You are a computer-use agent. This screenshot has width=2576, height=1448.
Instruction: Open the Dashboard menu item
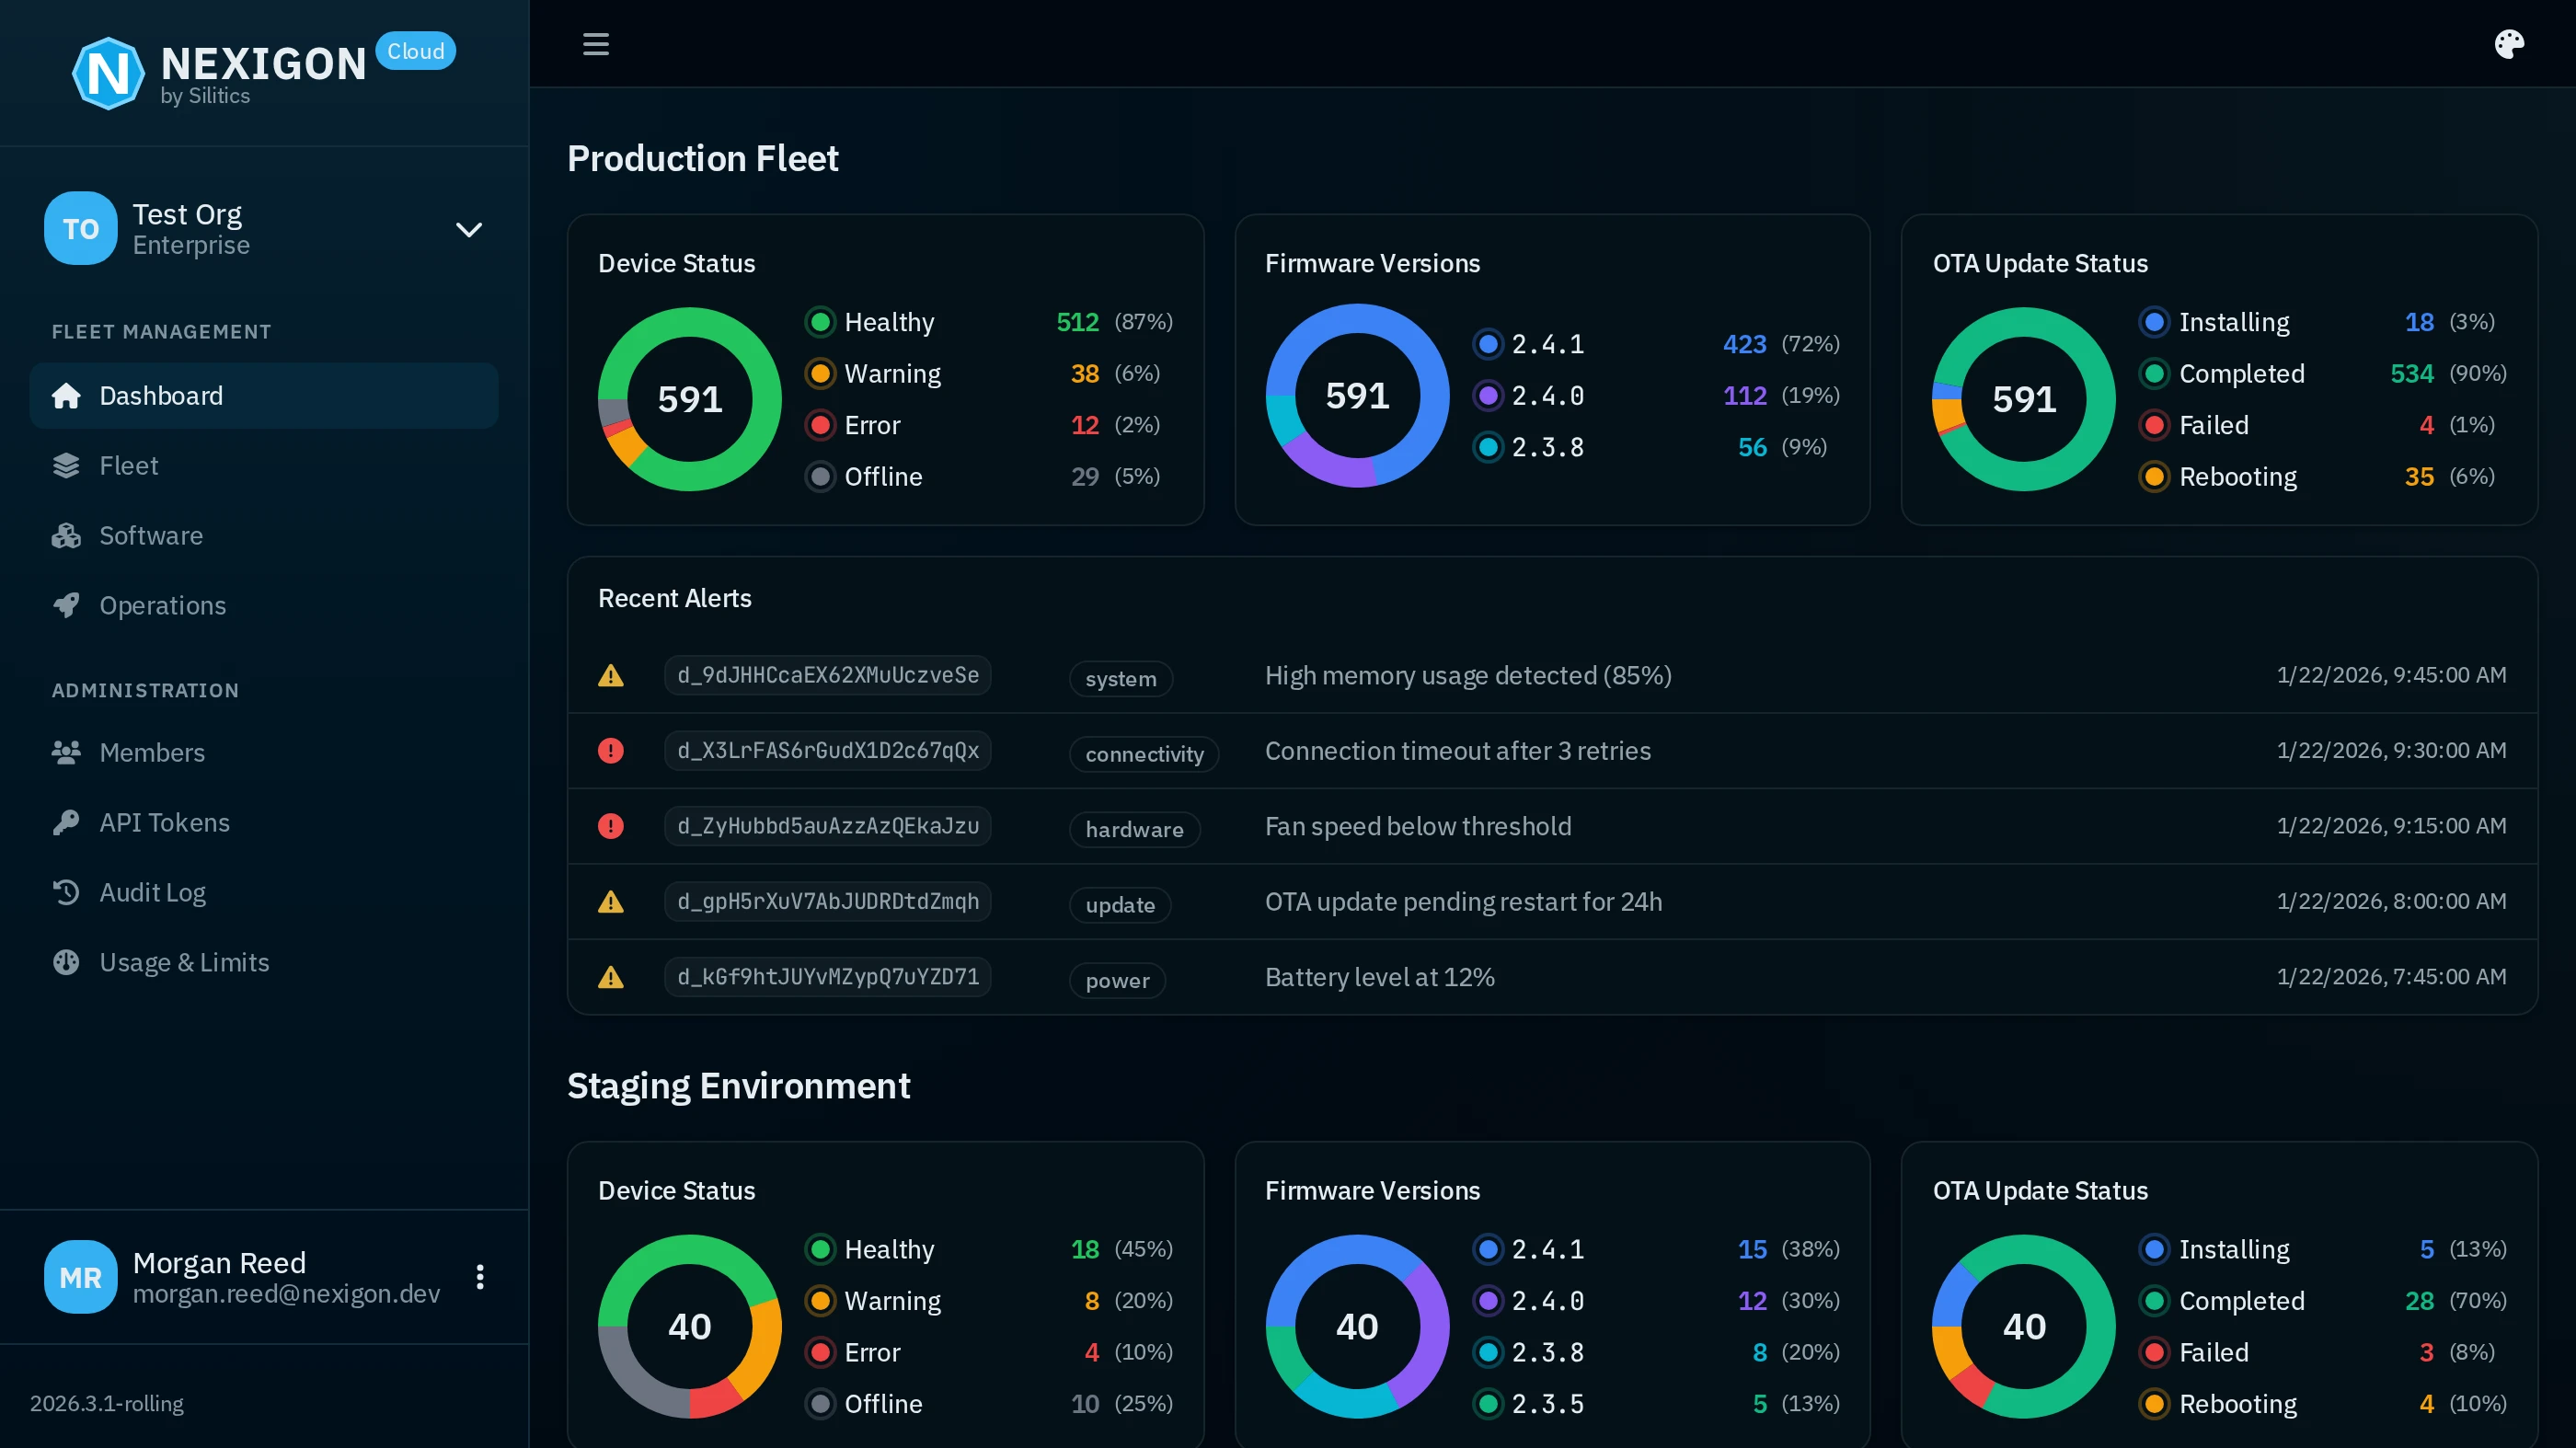264,396
